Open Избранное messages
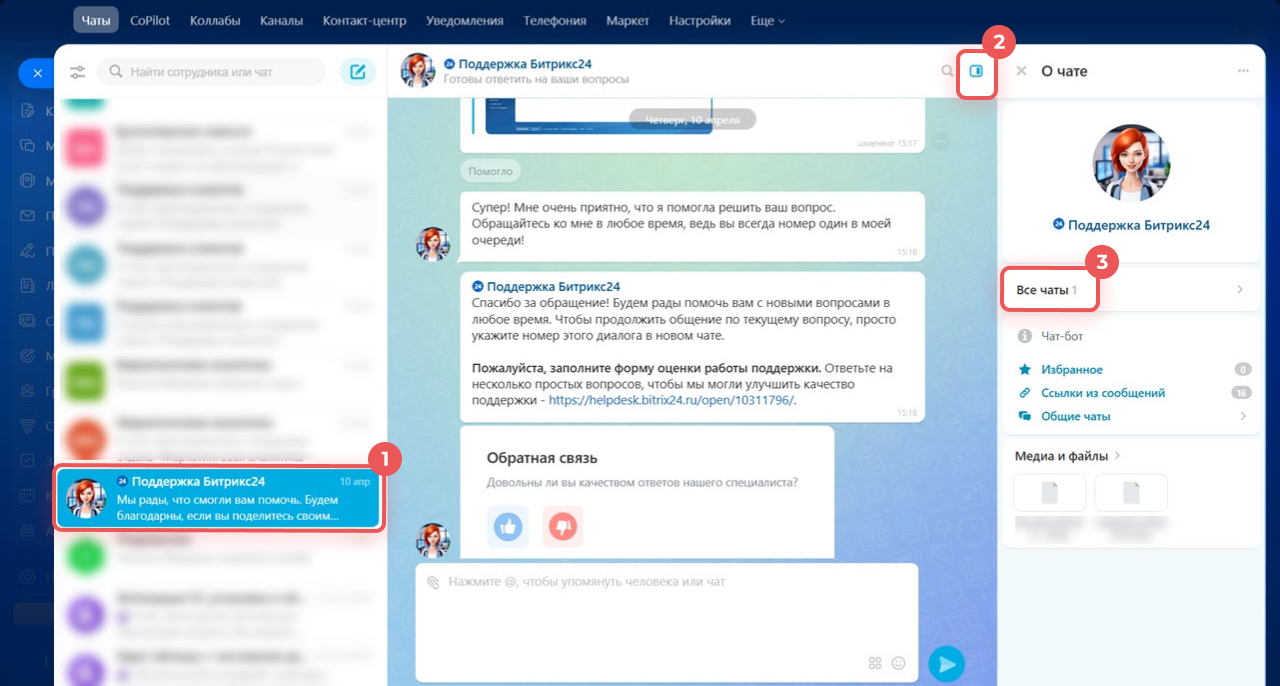The height and width of the screenshot is (686, 1280). 1072,370
